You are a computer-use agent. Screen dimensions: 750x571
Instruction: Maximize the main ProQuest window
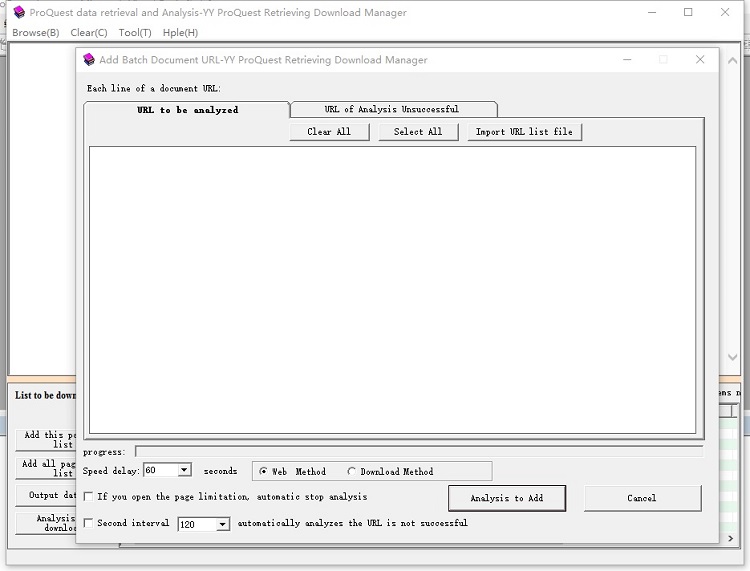688,12
